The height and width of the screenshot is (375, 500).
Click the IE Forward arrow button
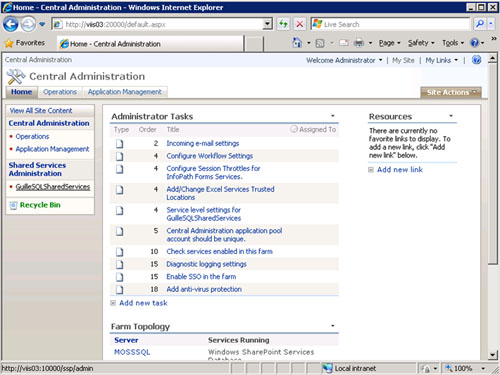coord(28,24)
